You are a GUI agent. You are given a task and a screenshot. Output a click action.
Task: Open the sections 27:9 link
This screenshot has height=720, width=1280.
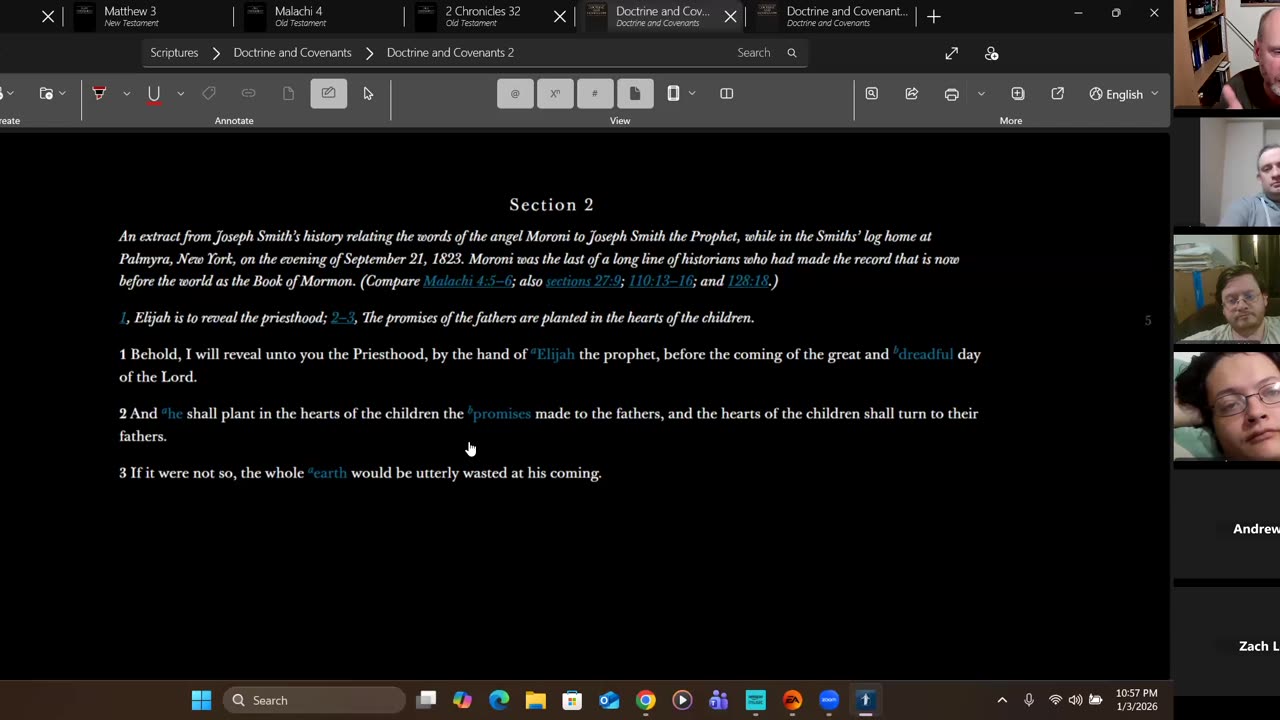pos(583,281)
